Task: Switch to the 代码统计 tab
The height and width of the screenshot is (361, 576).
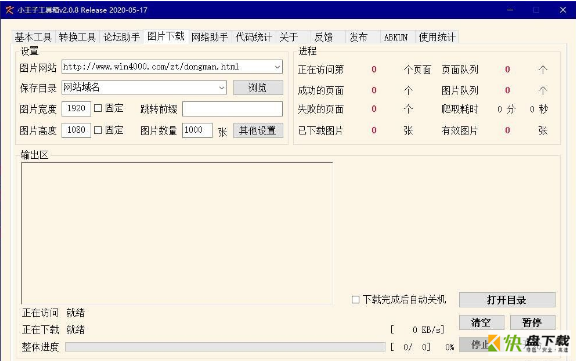Action: [254, 37]
